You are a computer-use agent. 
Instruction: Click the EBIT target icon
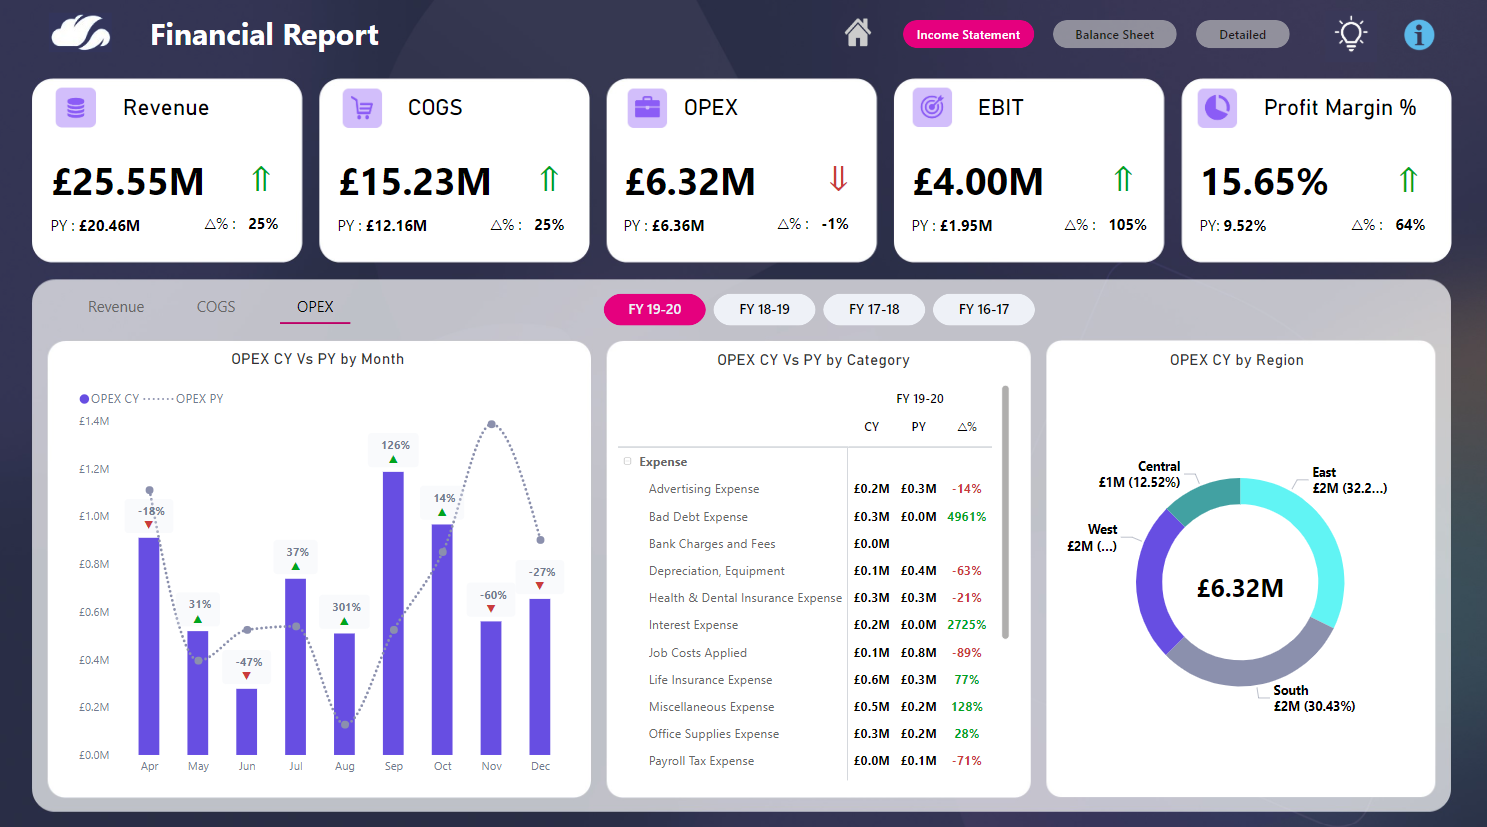[x=932, y=108]
